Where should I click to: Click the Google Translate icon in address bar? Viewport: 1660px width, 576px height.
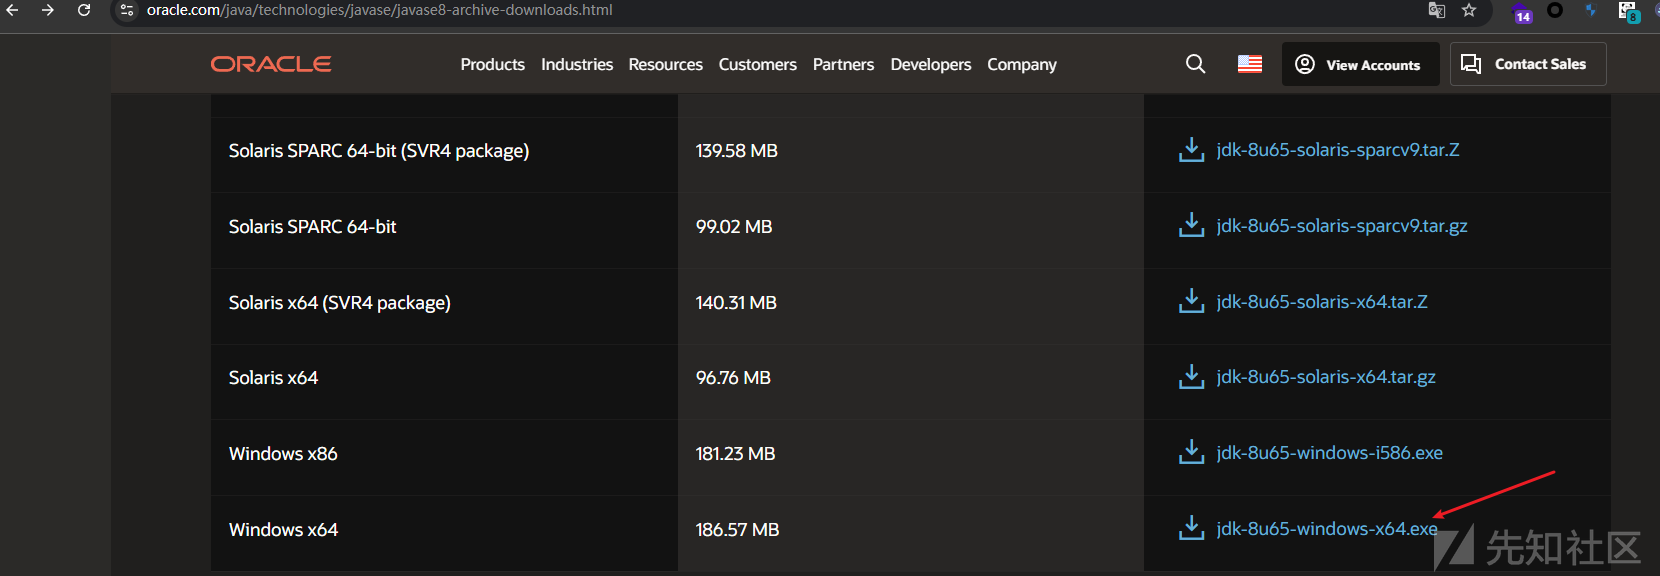coord(1437,10)
